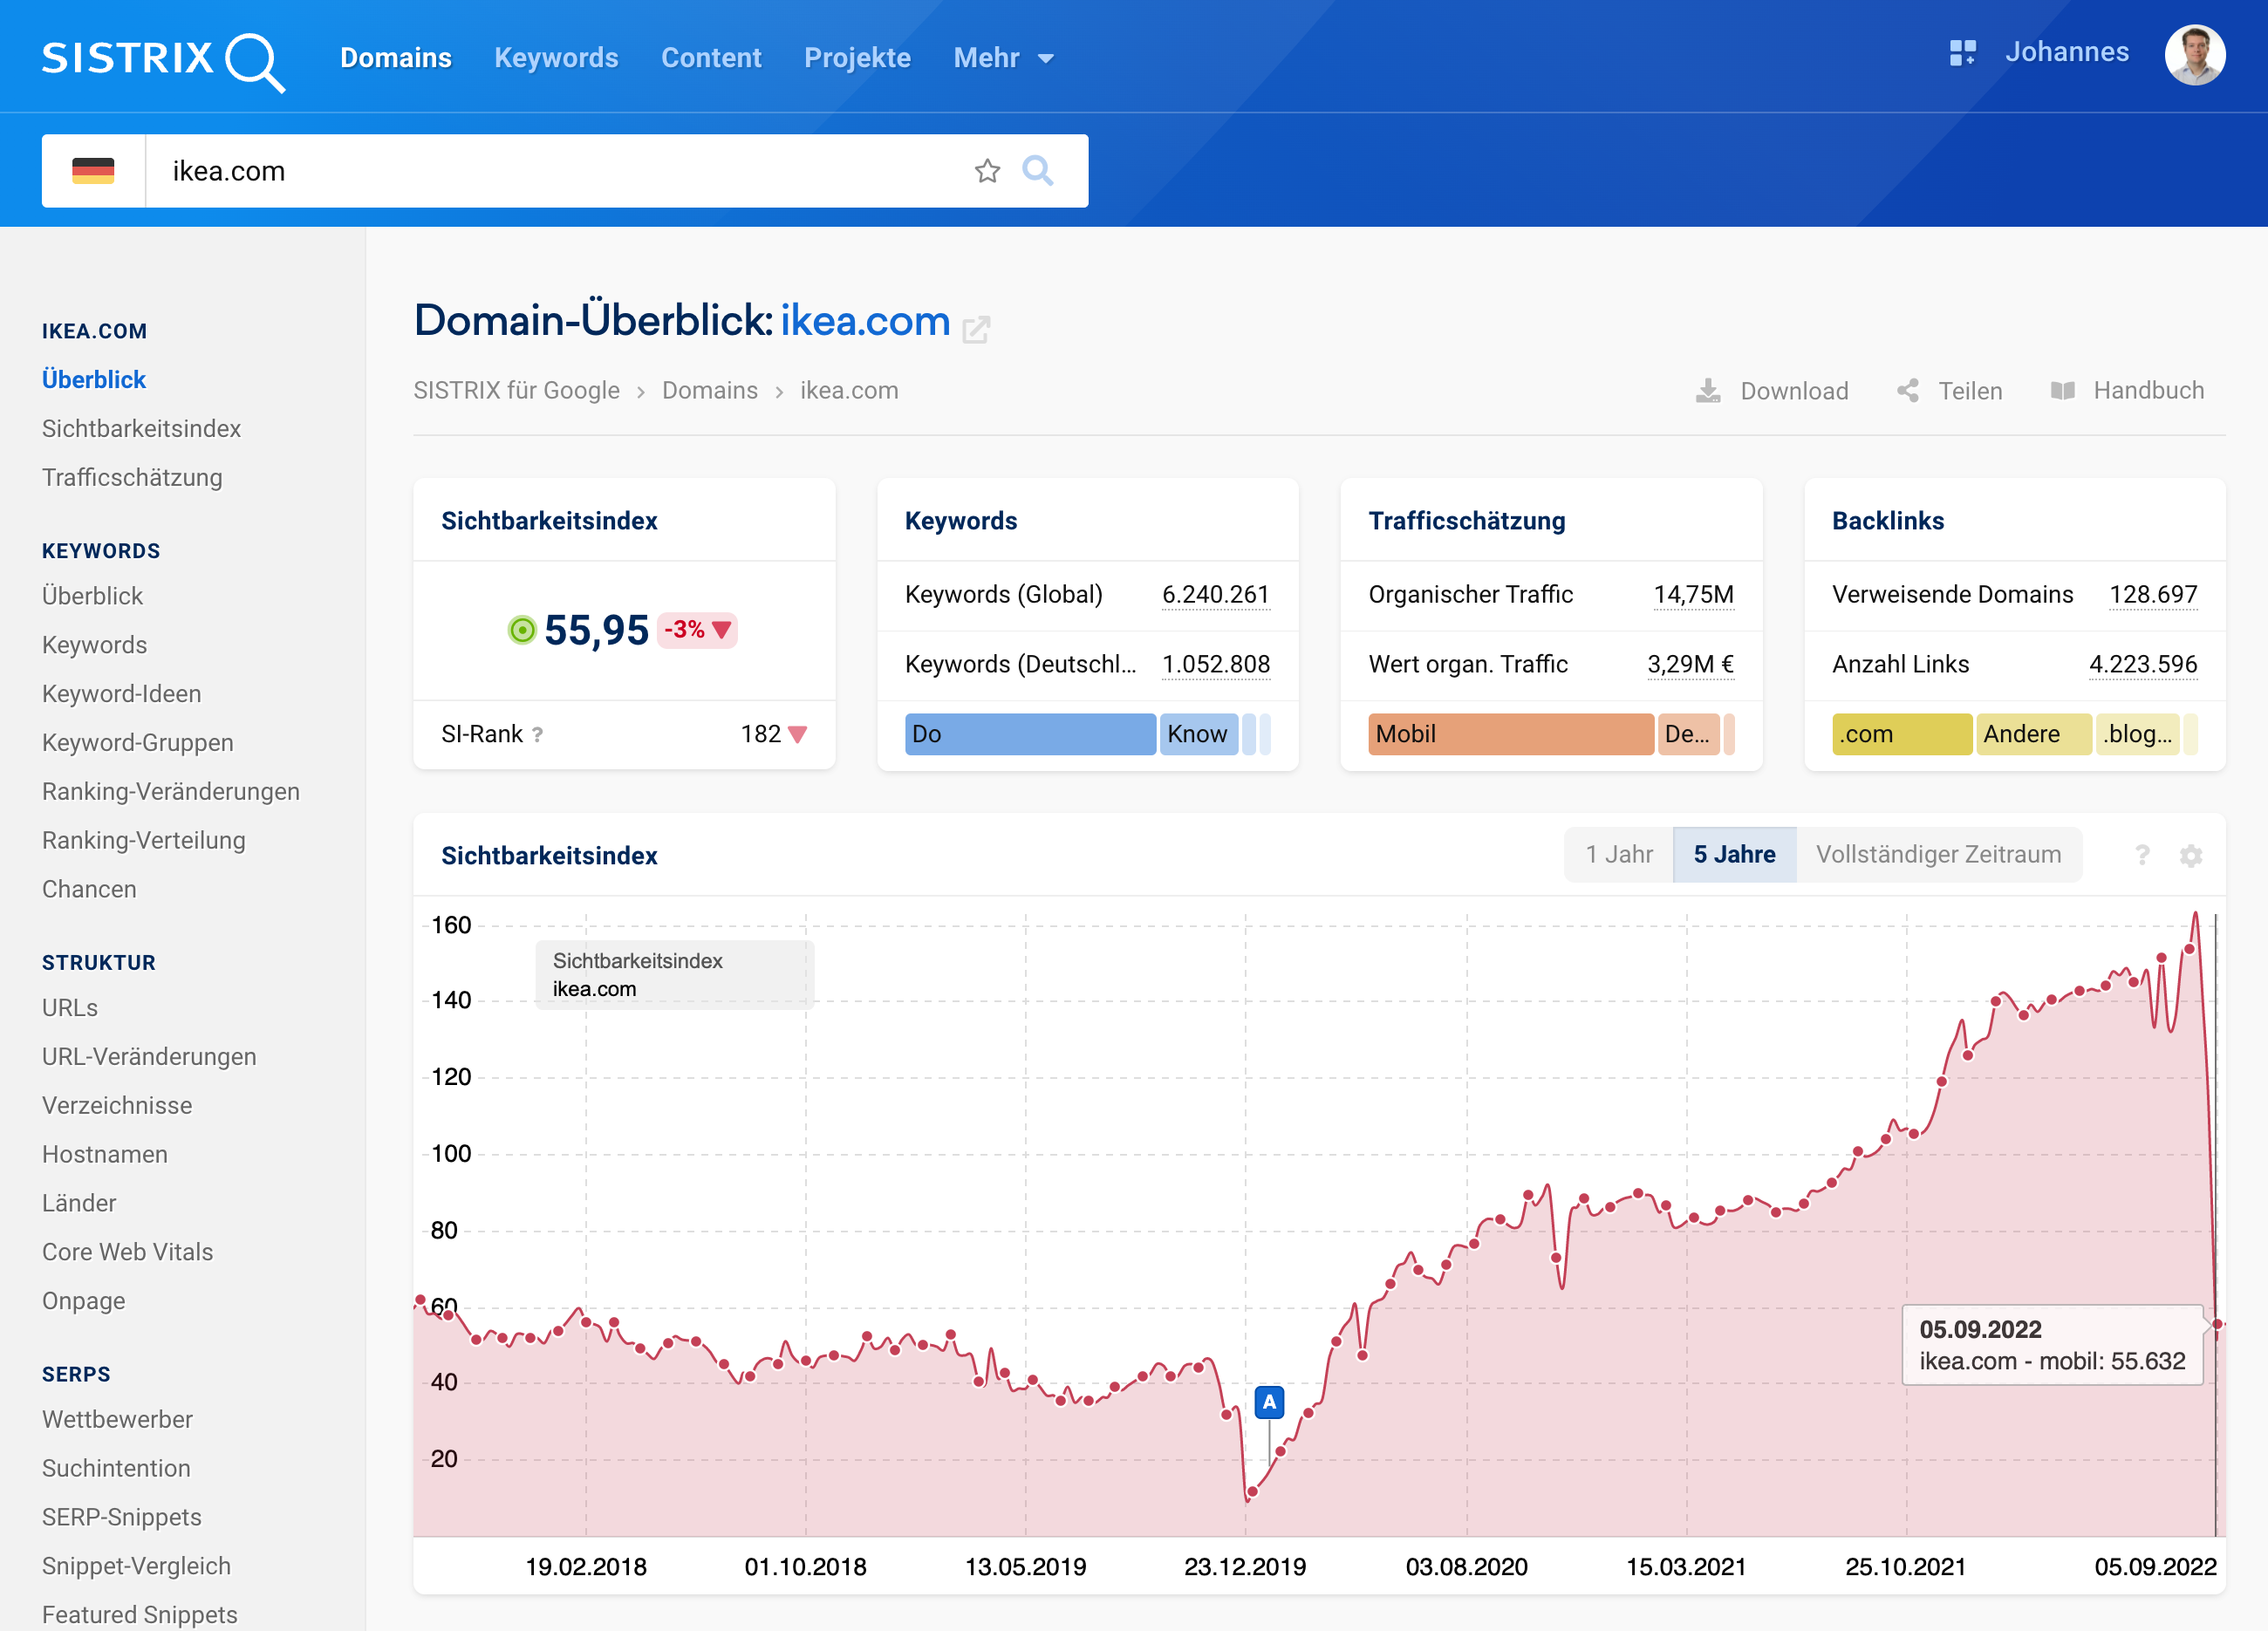Open external link icon beside ikea.com title

click(x=976, y=329)
